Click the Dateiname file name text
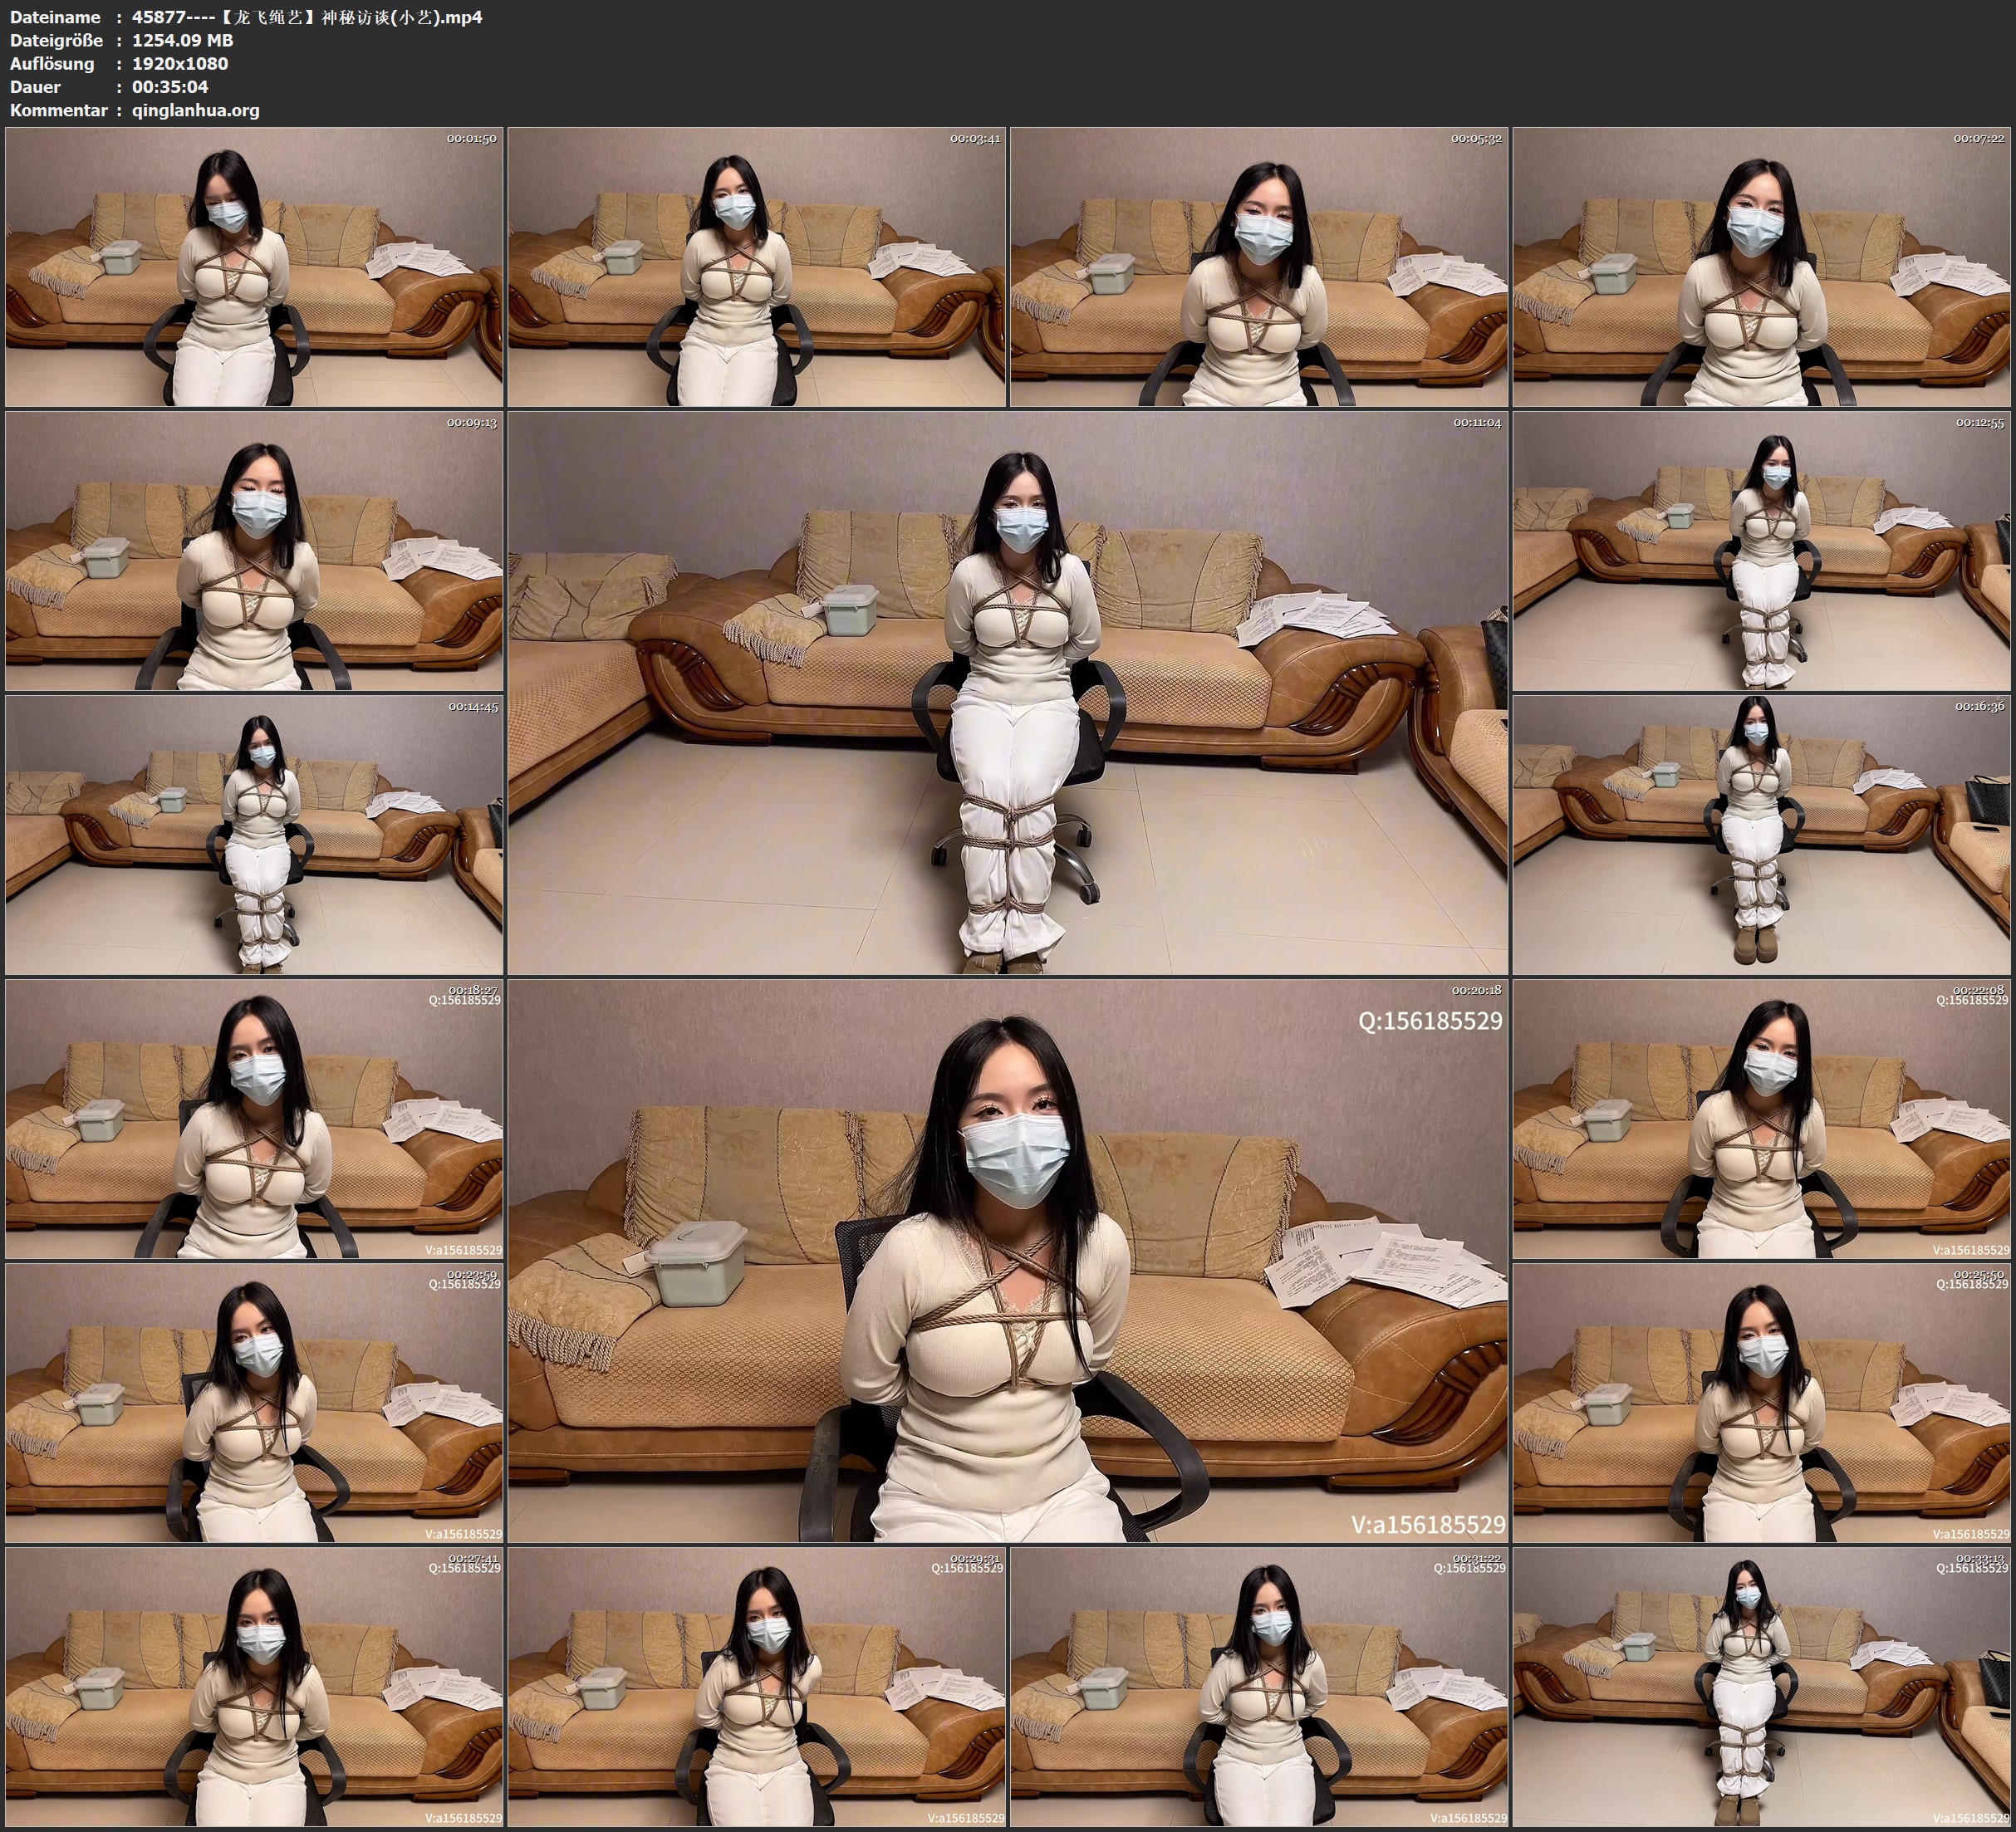Screen dimensions: 2016x1832 click(307, 17)
